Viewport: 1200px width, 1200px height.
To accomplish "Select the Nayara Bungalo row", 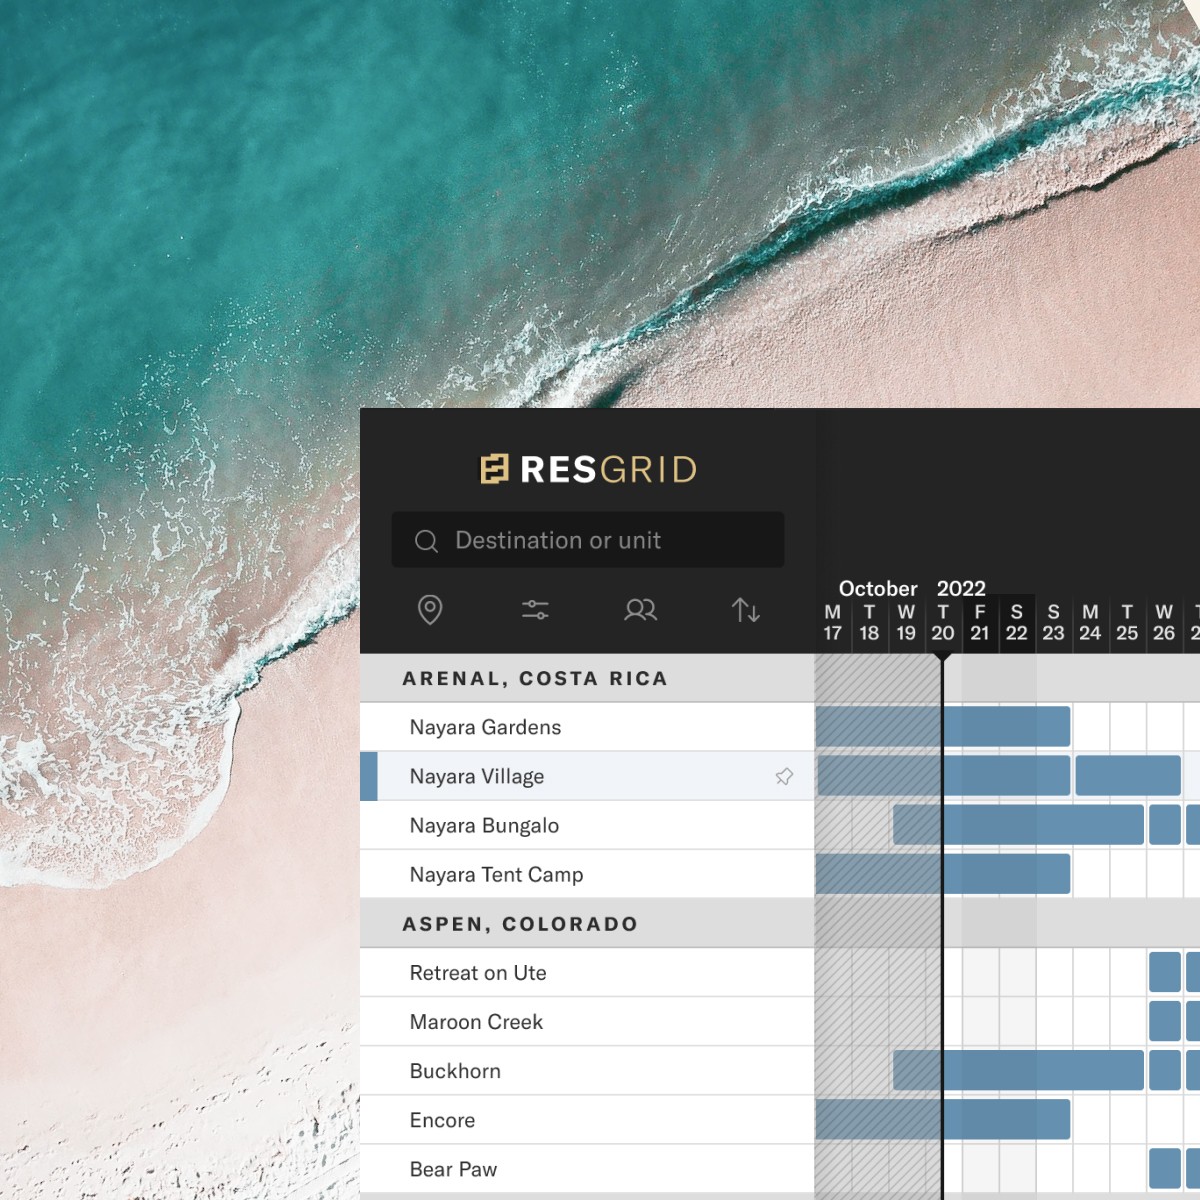I will point(587,825).
